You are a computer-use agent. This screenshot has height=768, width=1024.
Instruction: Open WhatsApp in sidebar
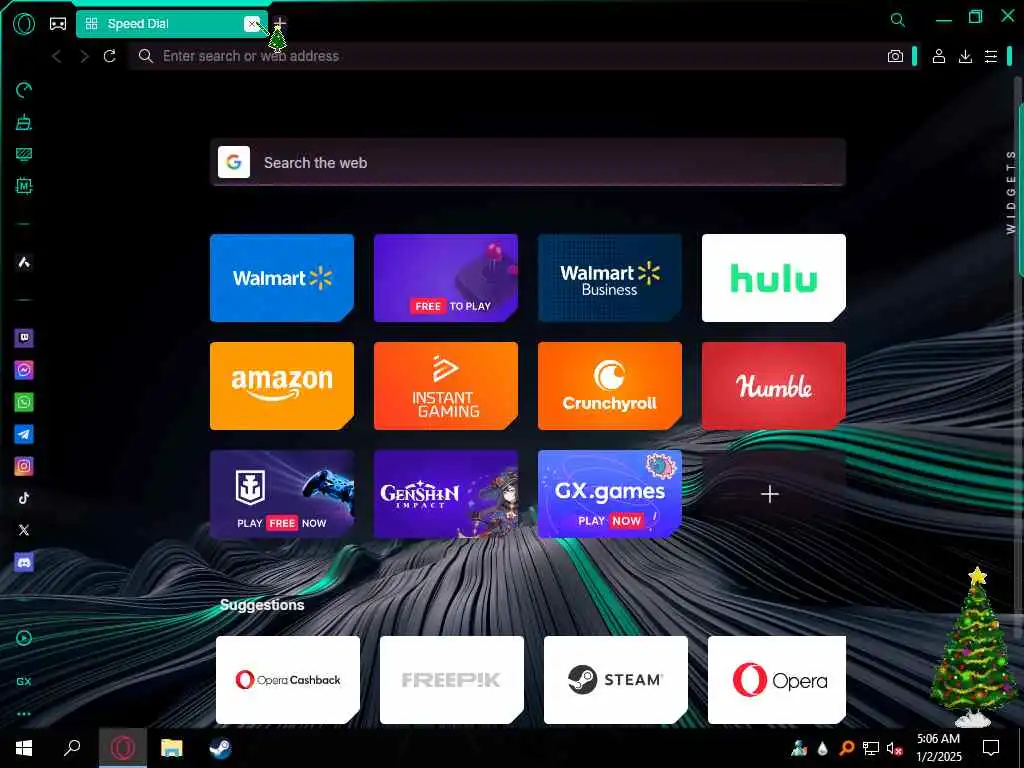click(x=24, y=402)
